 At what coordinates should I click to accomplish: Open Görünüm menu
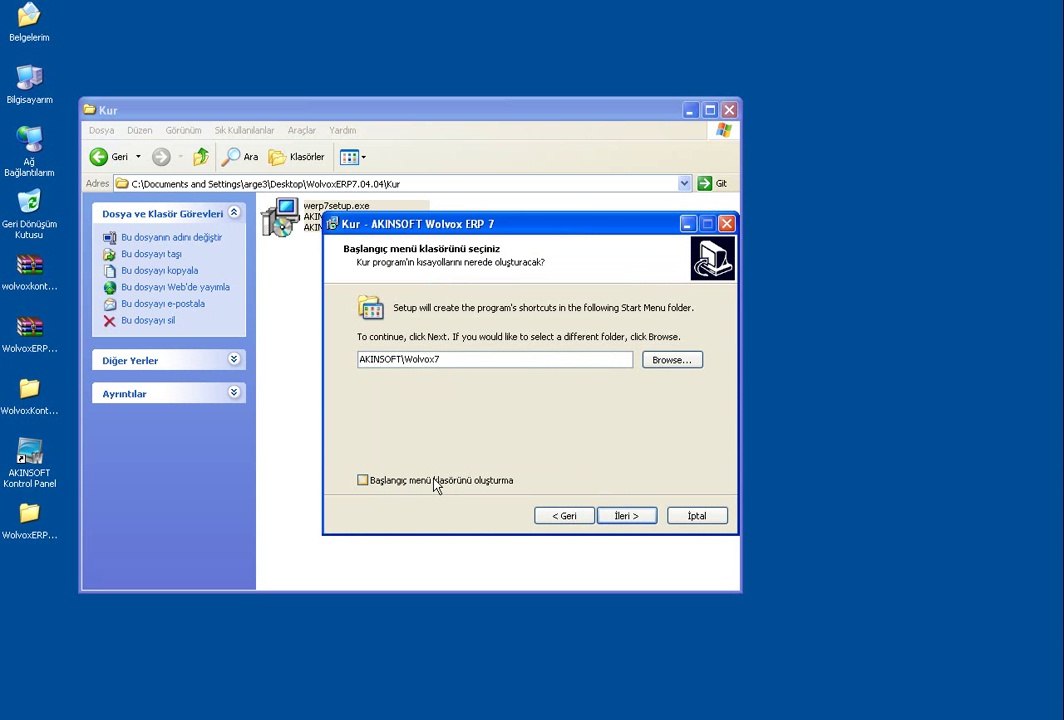(x=183, y=130)
